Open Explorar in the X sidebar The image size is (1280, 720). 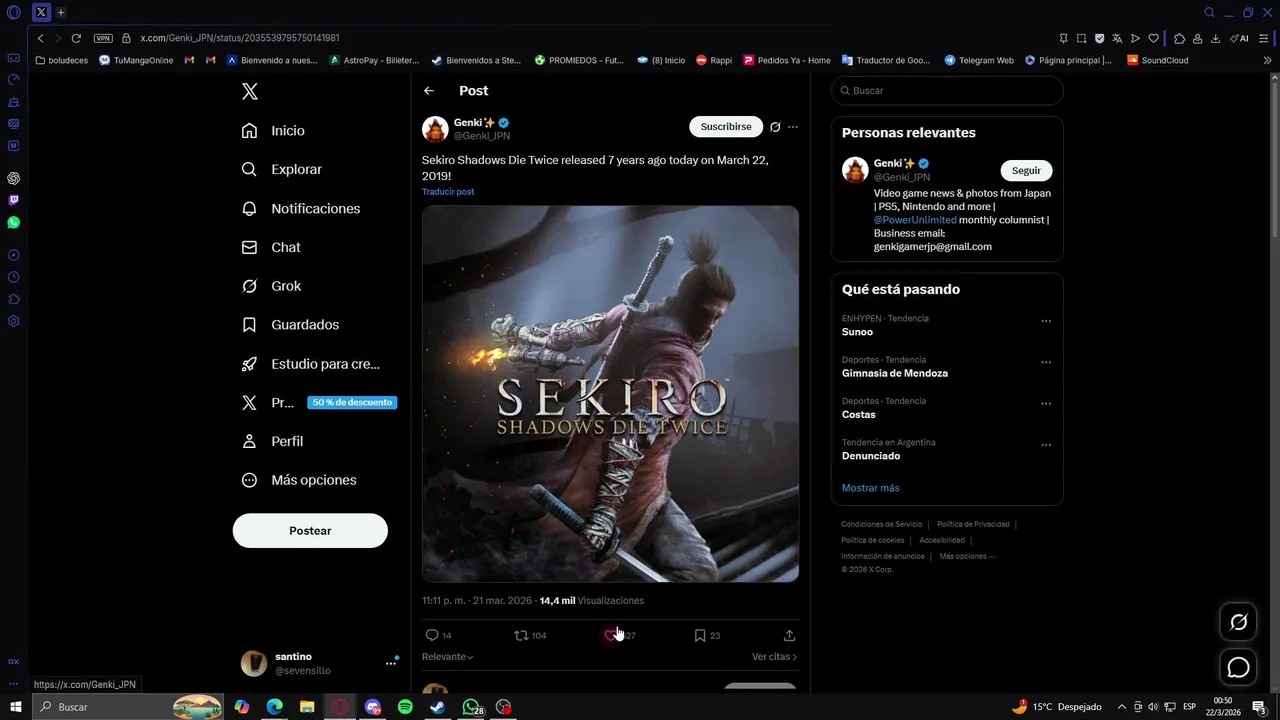pyautogui.click(x=282, y=170)
